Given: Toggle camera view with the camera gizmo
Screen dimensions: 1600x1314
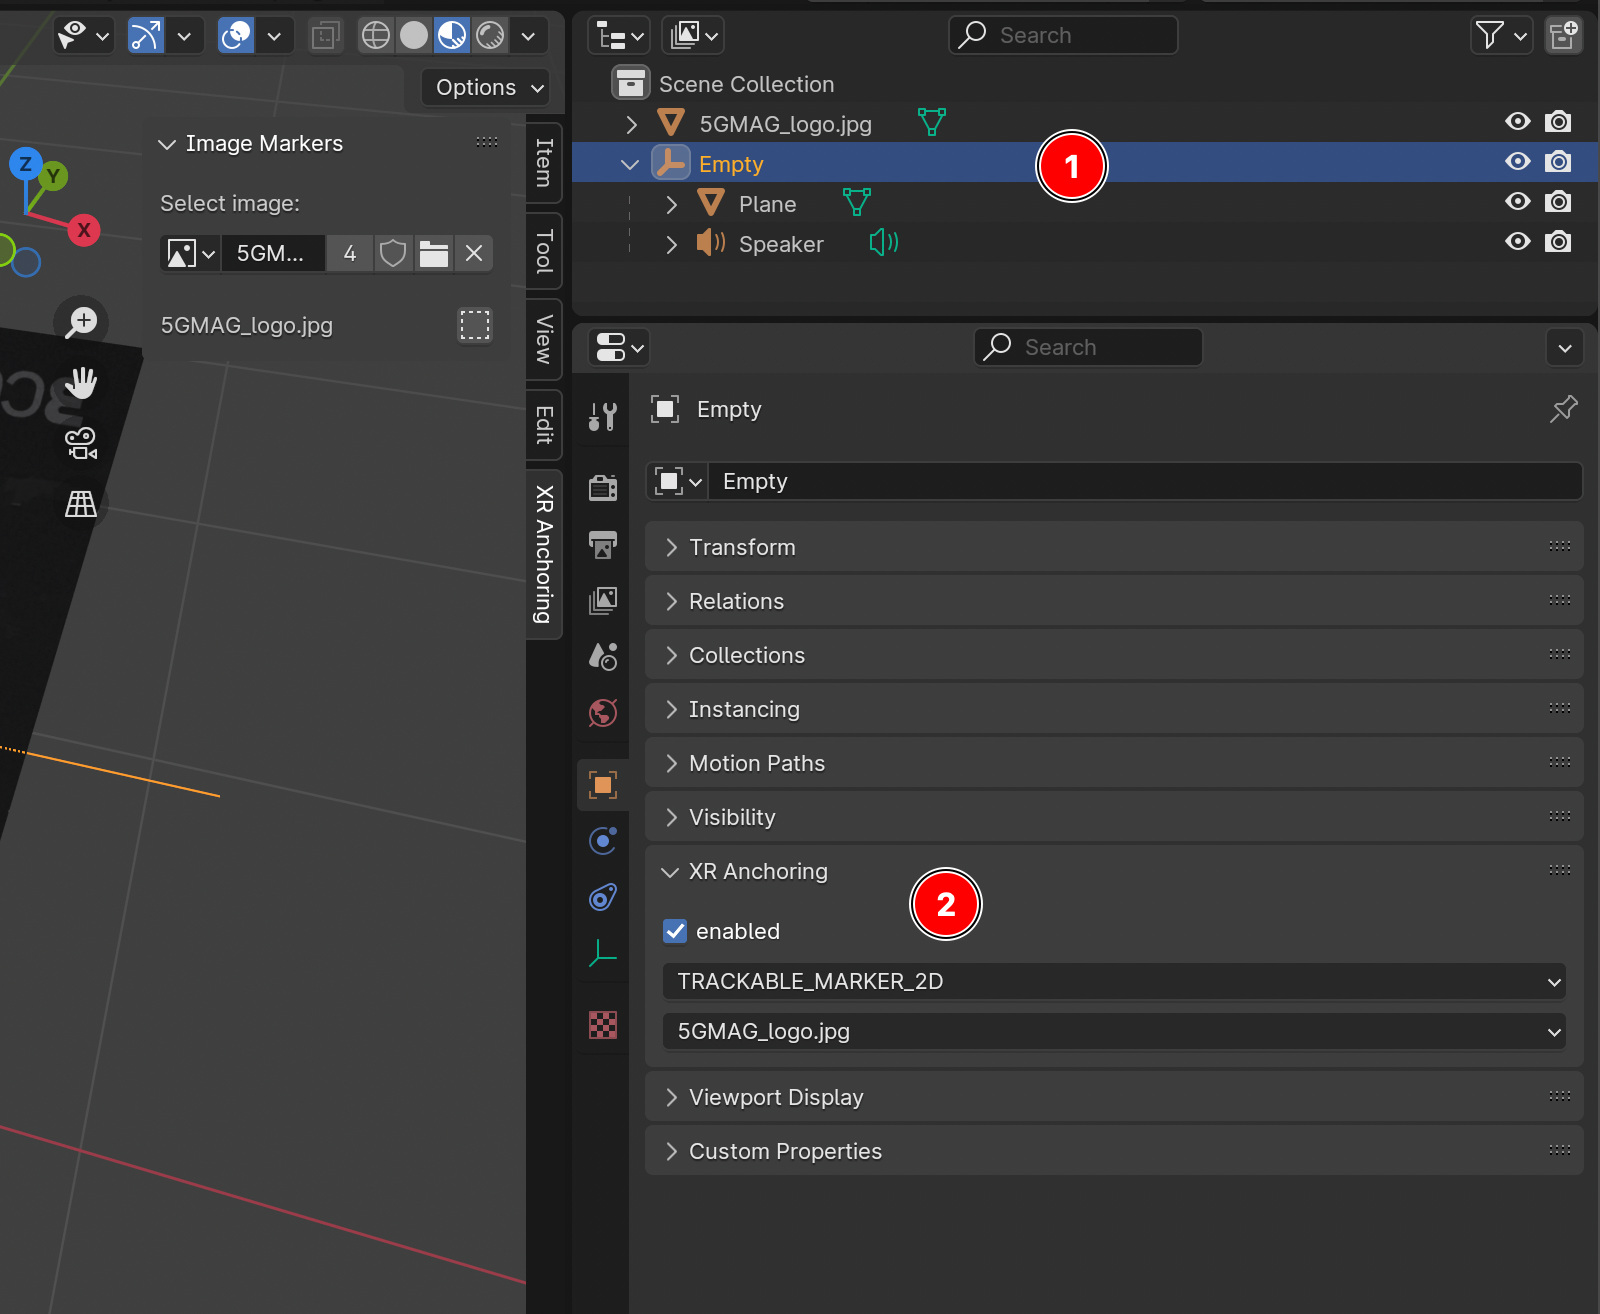Looking at the screenshot, I should click(x=81, y=443).
